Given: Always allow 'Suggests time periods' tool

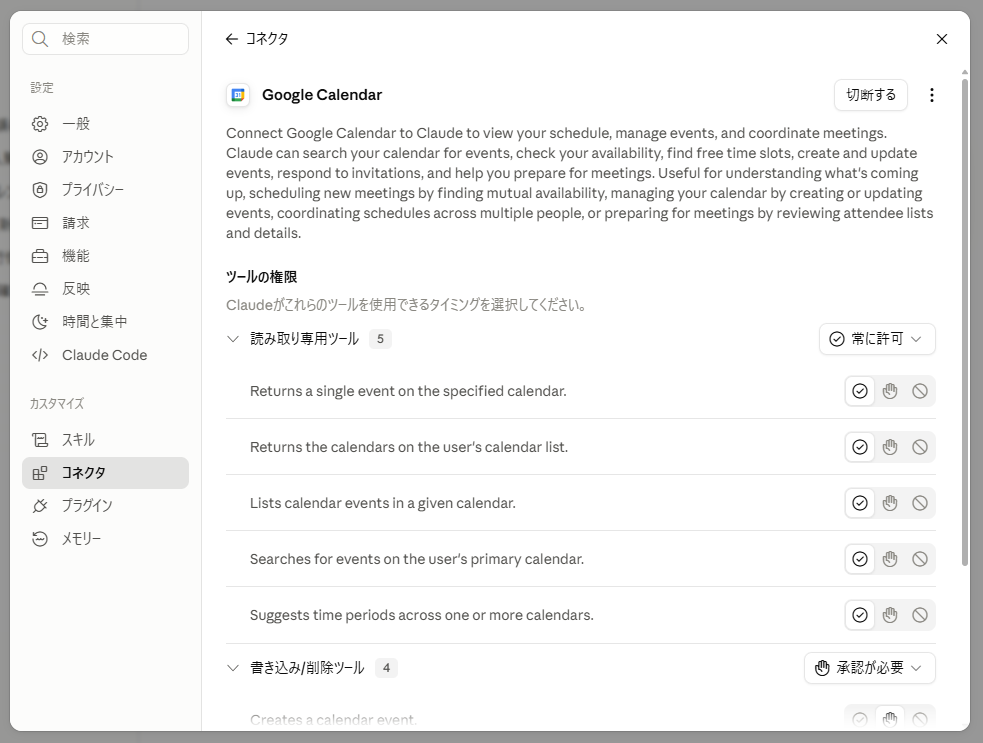Looking at the screenshot, I should 860,615.
